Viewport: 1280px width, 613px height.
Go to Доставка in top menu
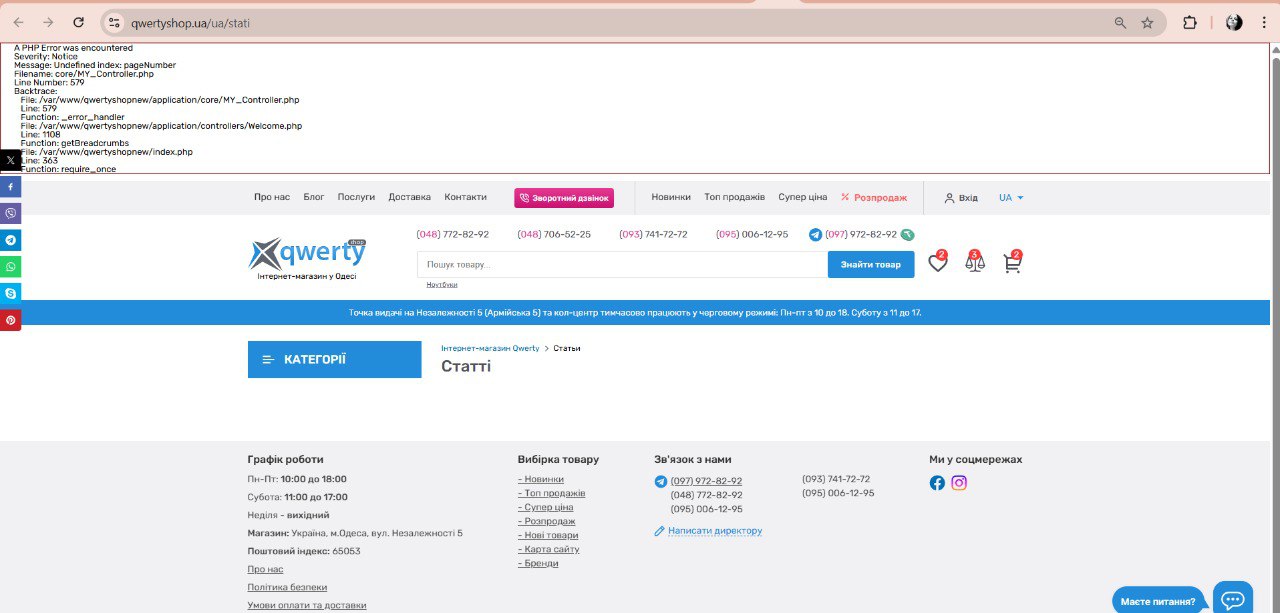tap(409, 198)
